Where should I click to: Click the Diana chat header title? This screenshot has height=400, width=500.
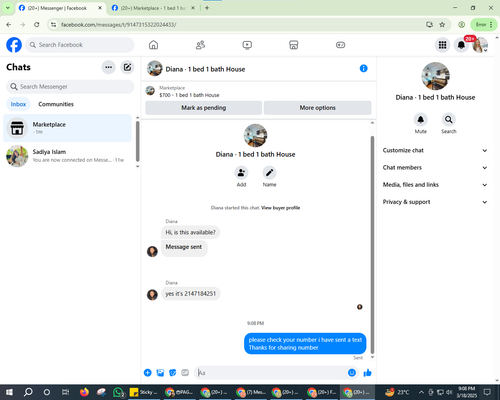tap(205, 69)
